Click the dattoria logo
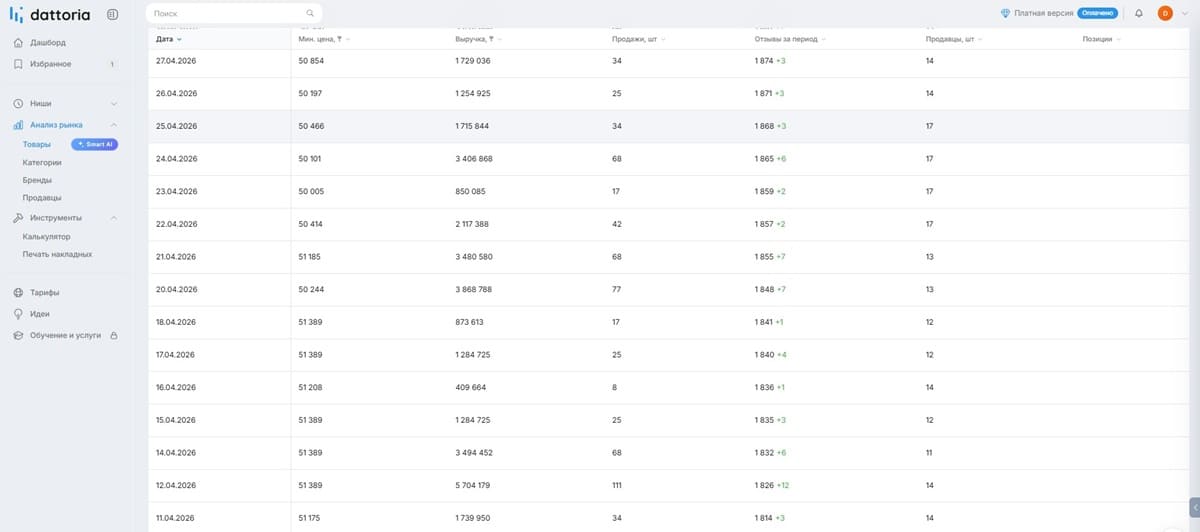Screen dimensions: 1200x532 pos(50,14)
